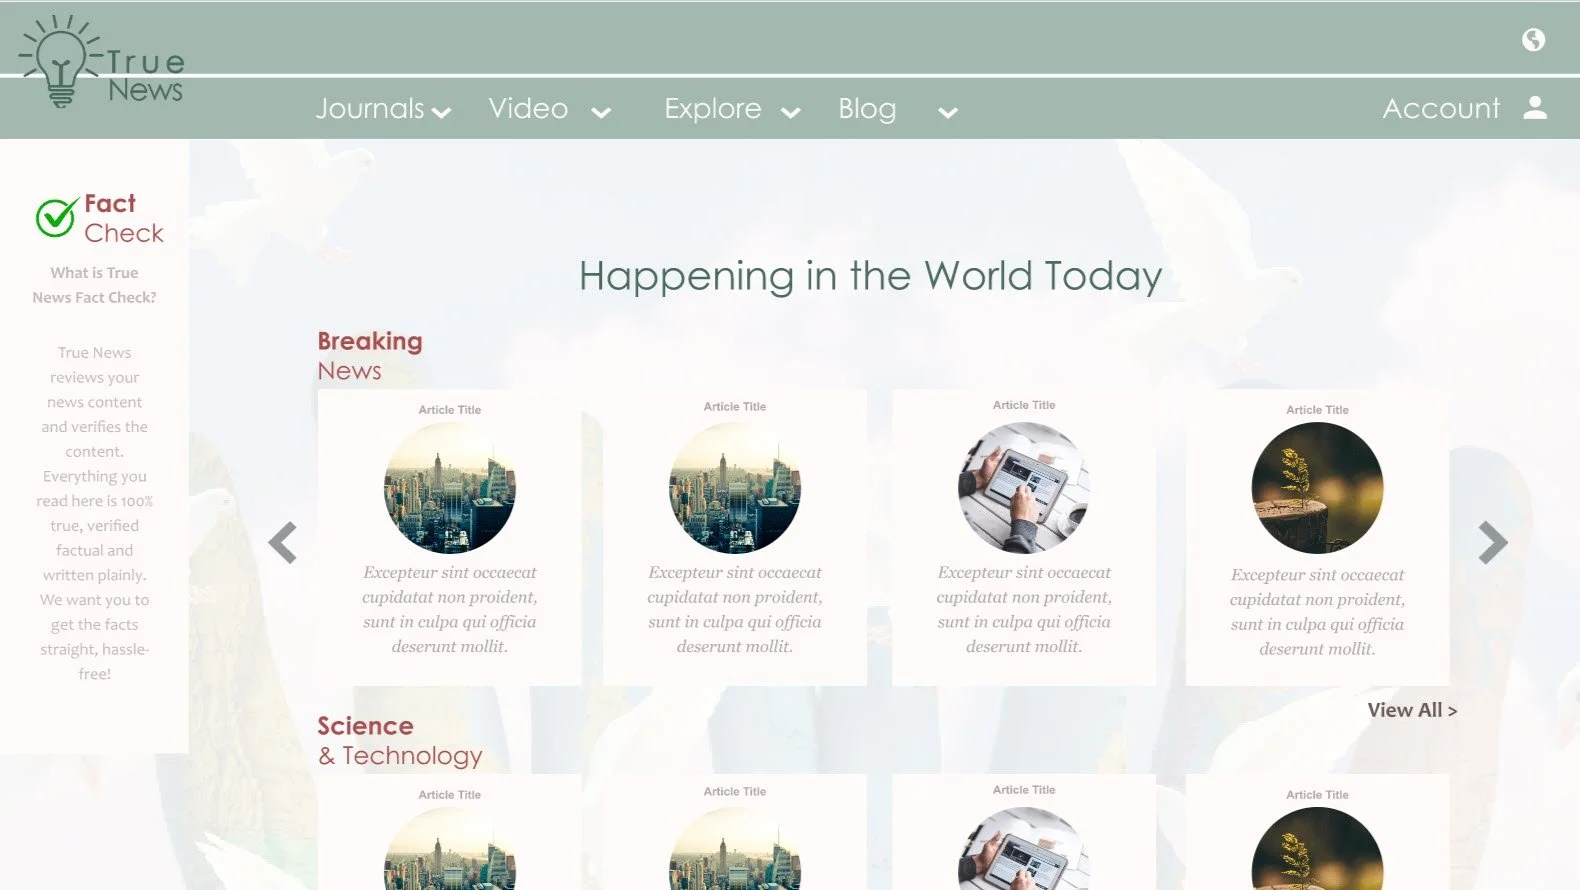Click excerpt text under the tablet thumbnail
The height and width of the screenshot is (890, 1580).
point(1024,610)
